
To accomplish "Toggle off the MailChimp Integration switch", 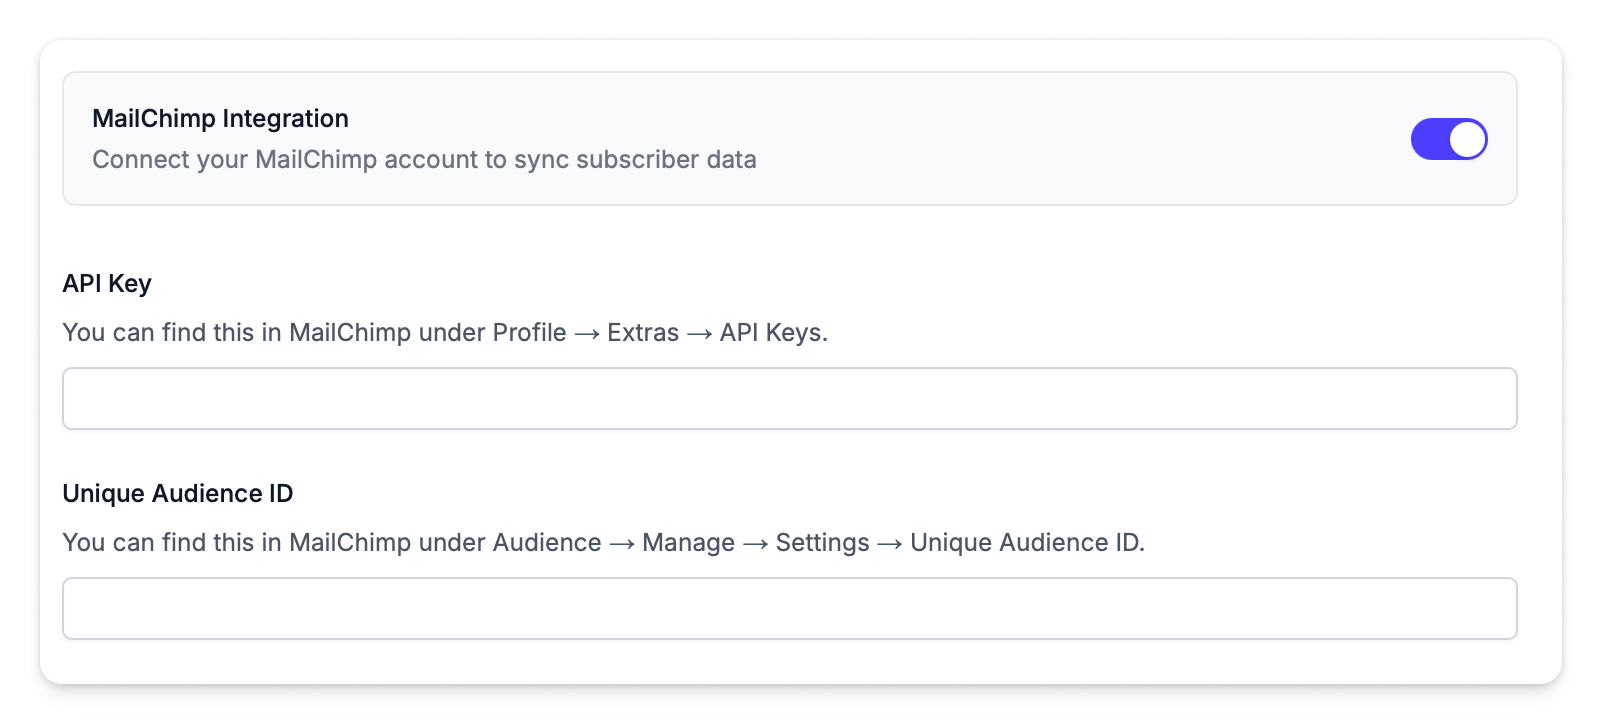I will [x=1449, y=139].
